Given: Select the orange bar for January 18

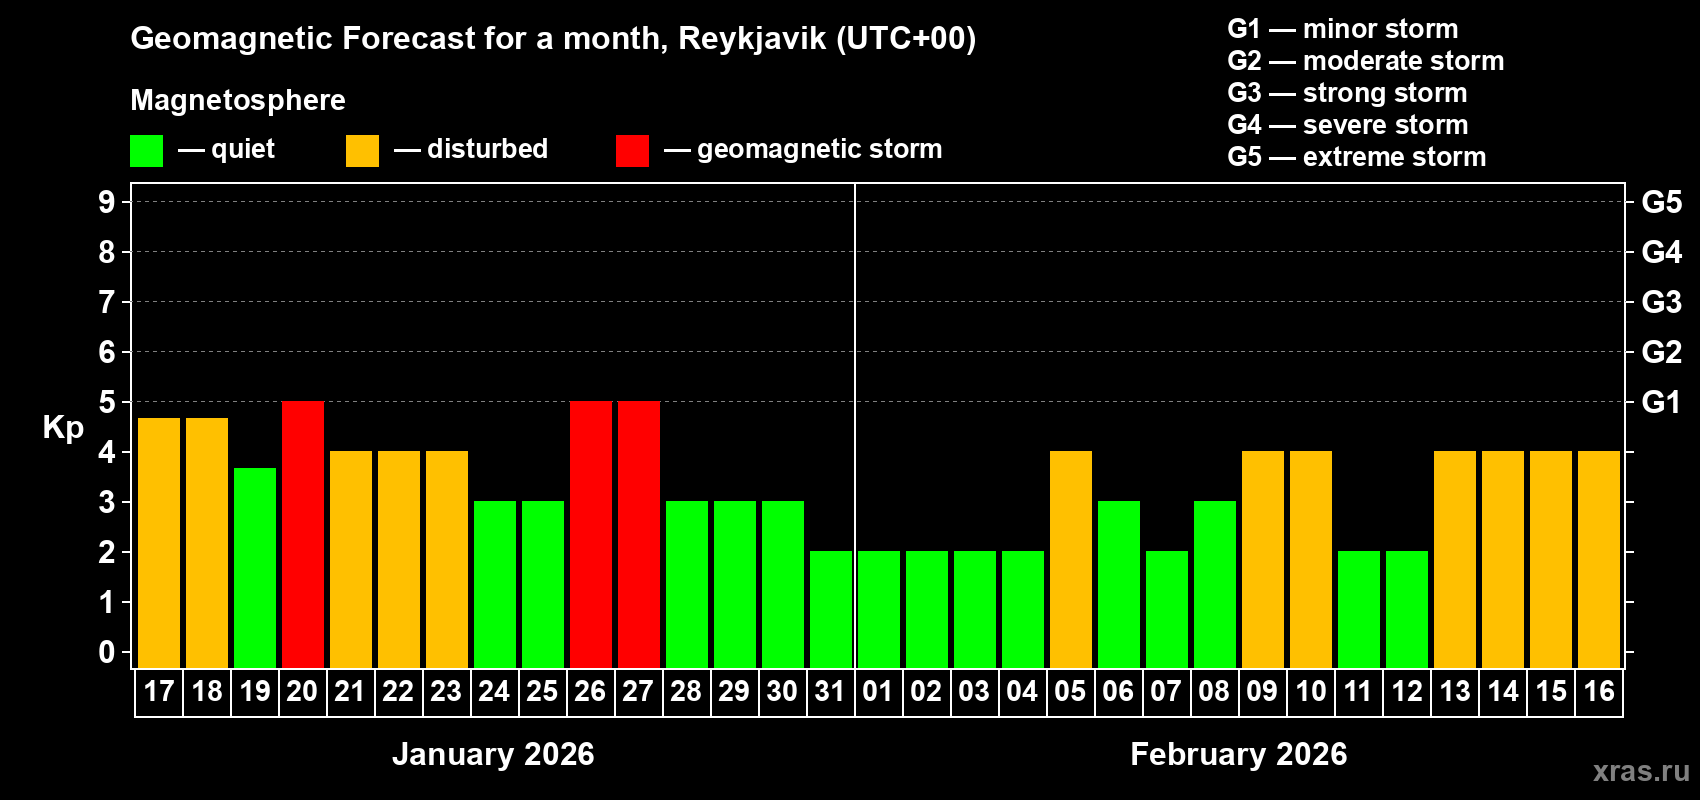Looking at the screenshot, I should (x=207, y=543).
